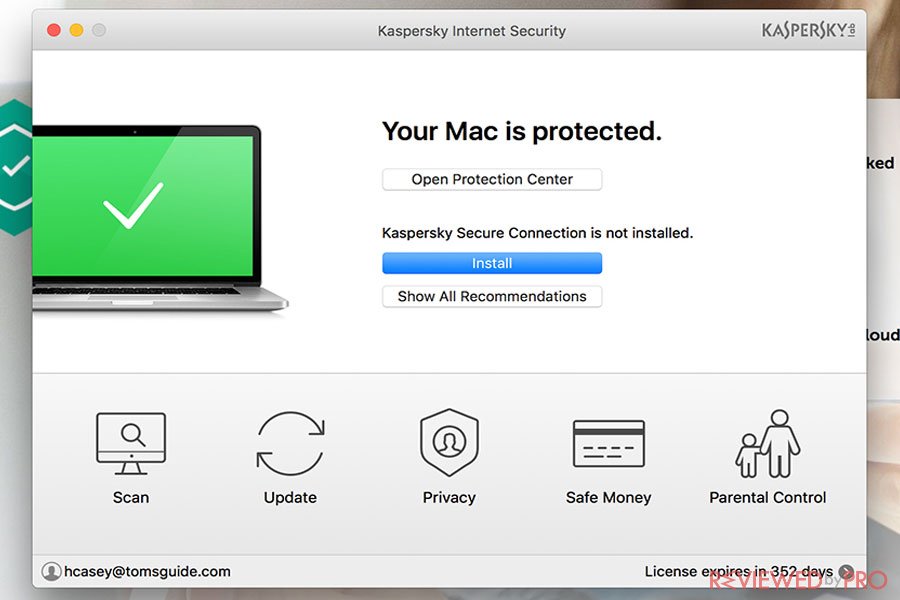Show All Recommendations

click(x=492, y=296)
